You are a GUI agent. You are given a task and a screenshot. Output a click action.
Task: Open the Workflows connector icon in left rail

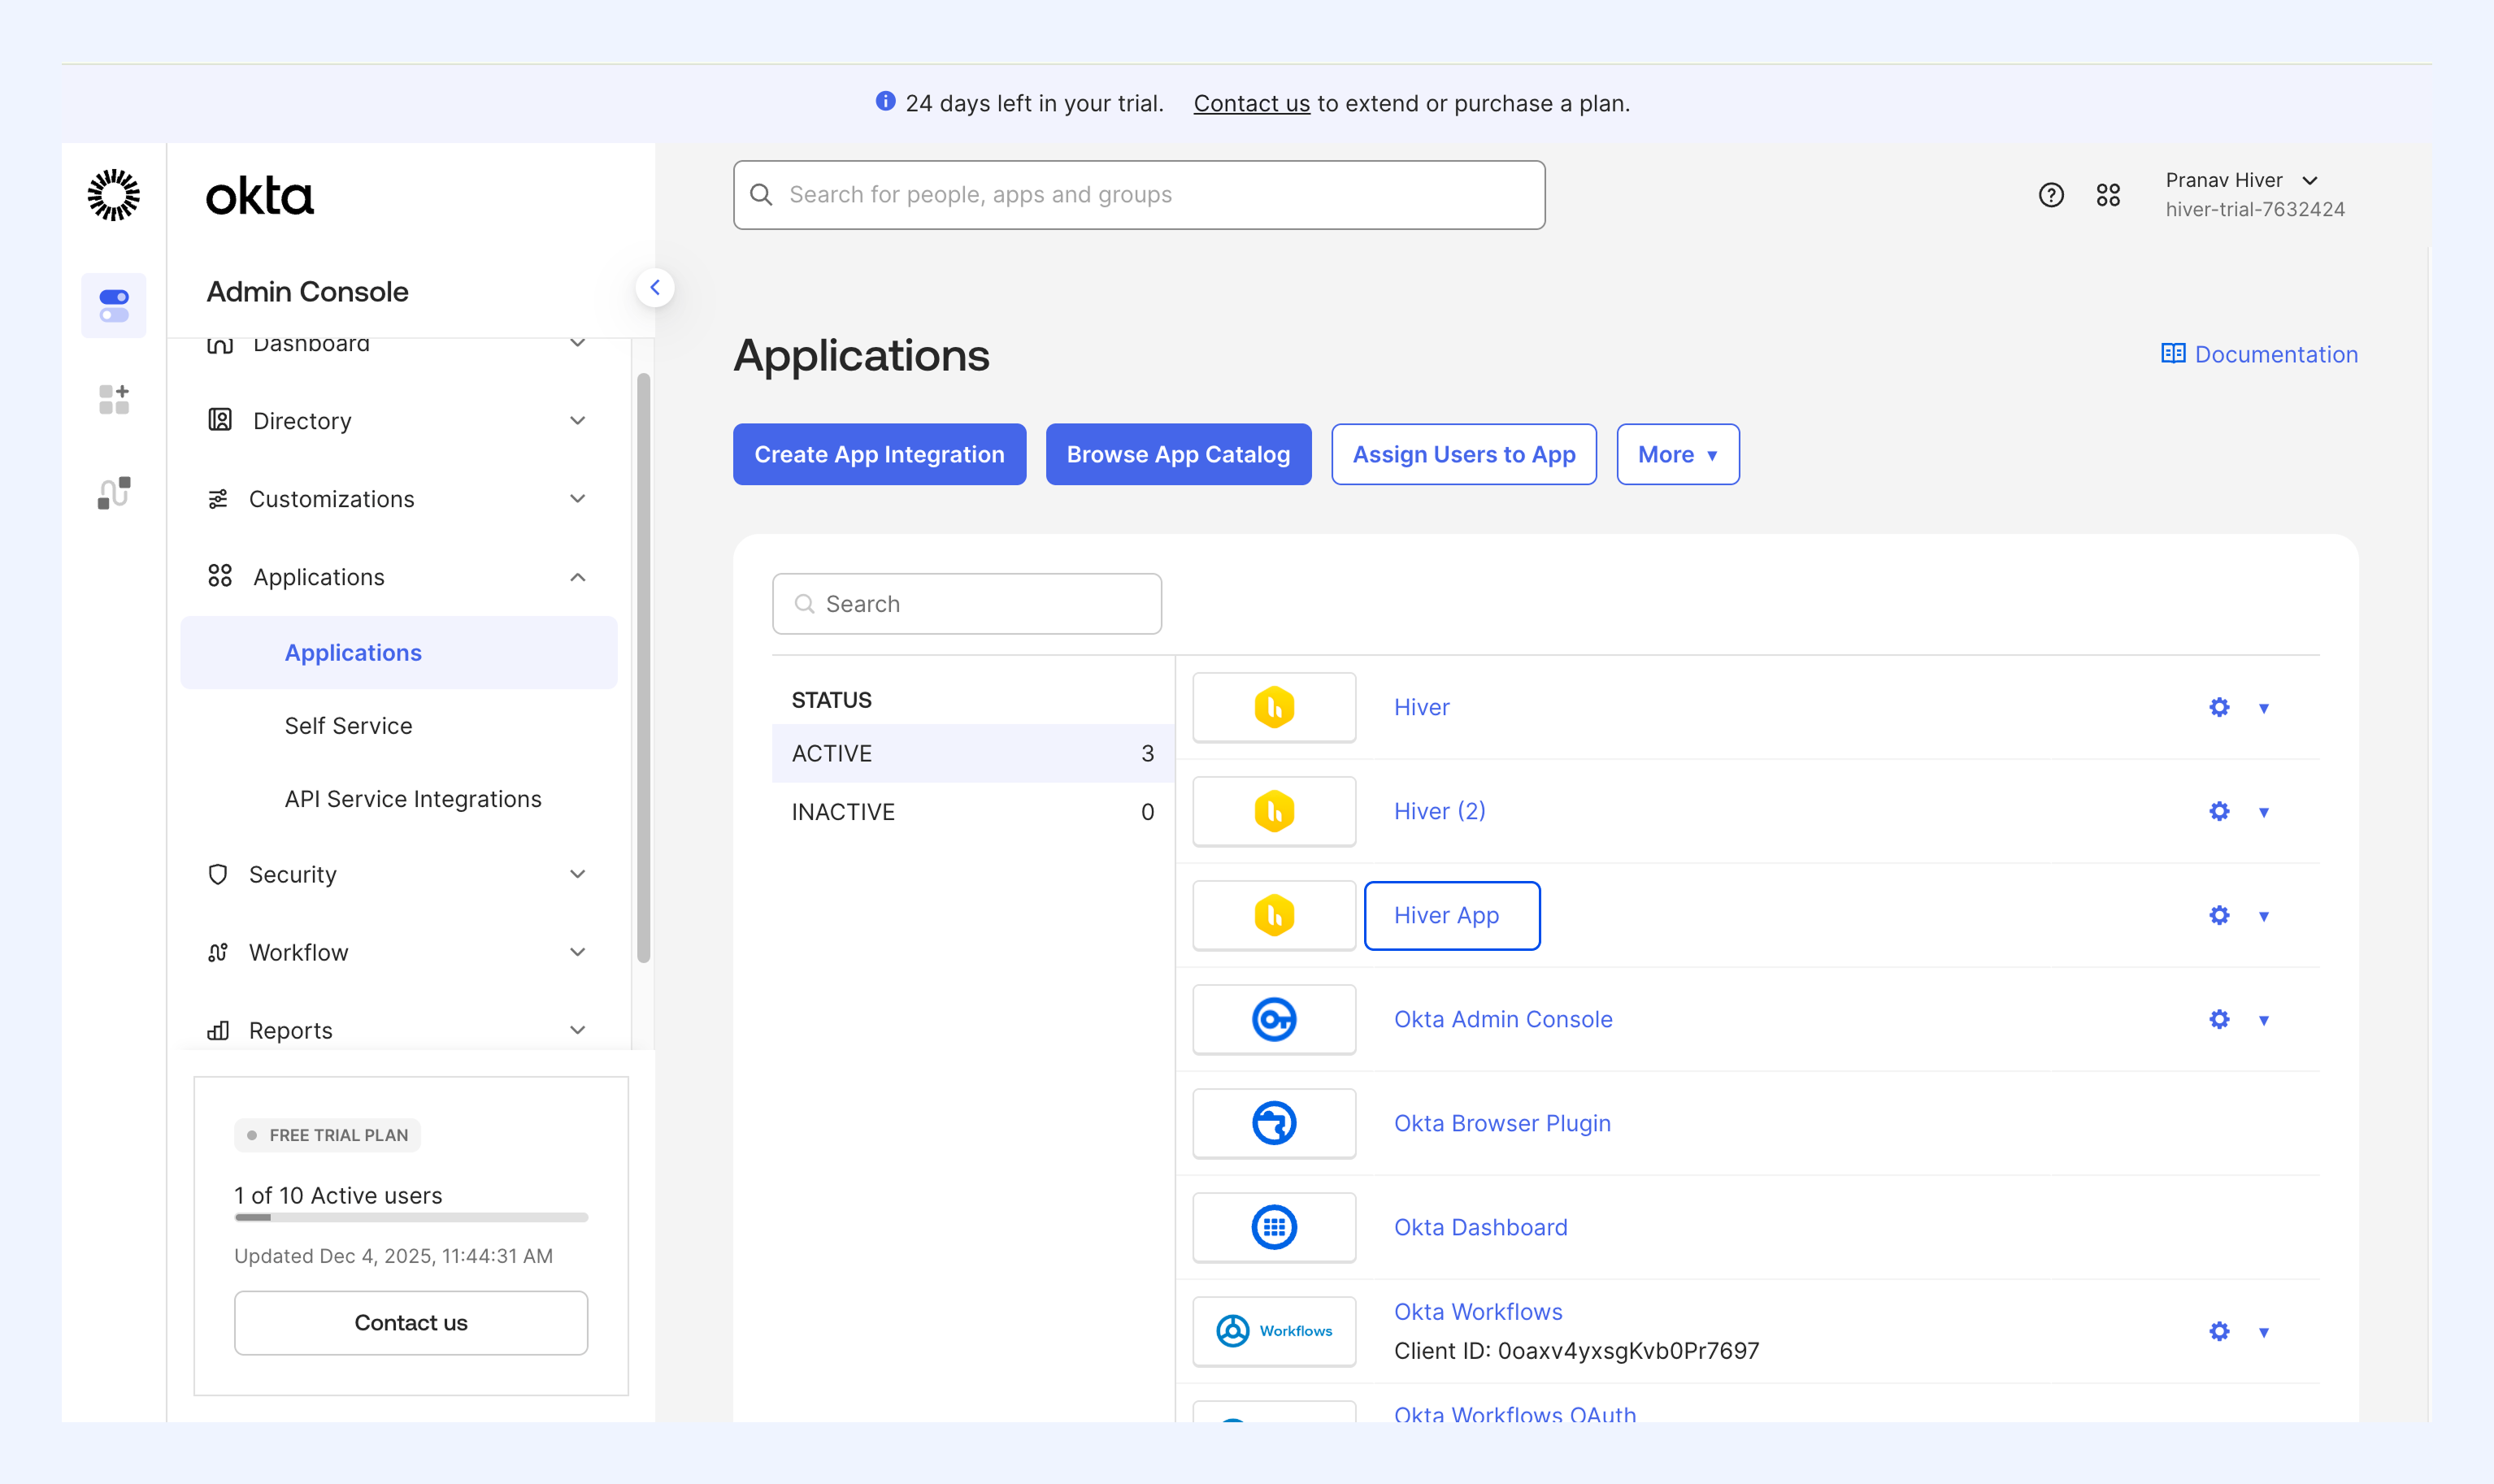coord(114,493)
